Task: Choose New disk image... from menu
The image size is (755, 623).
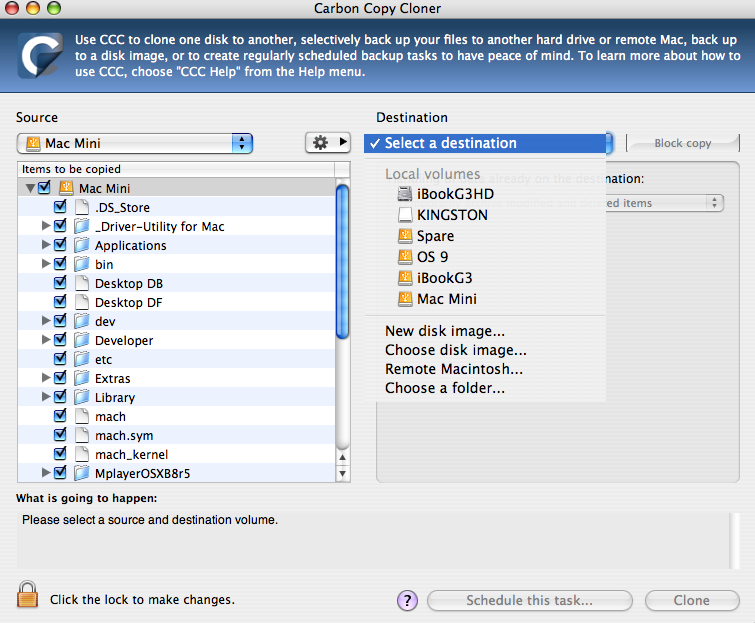Action: pos(485,331)
